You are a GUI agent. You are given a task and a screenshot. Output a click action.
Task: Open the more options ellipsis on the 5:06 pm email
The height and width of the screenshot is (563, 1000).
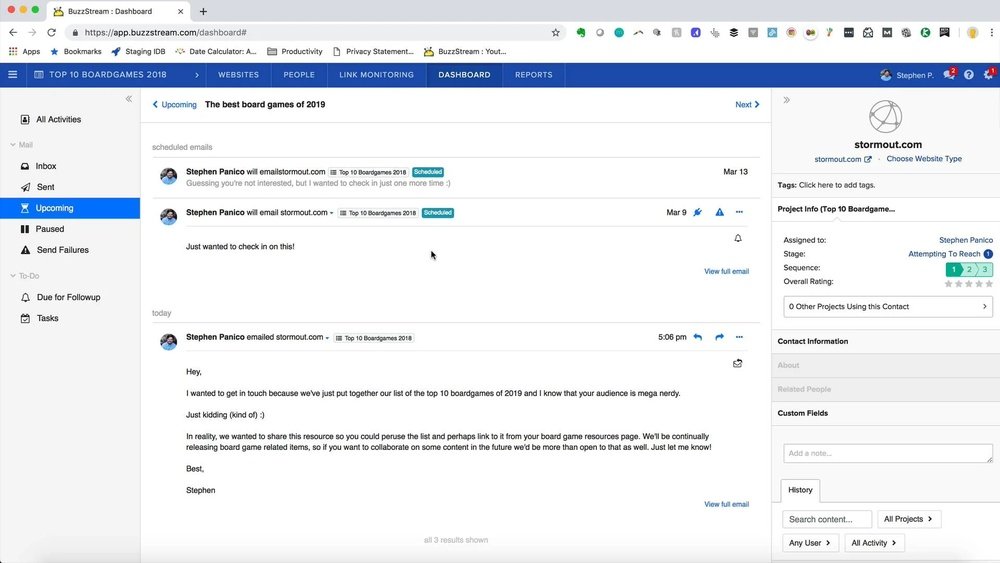(739, 337)
